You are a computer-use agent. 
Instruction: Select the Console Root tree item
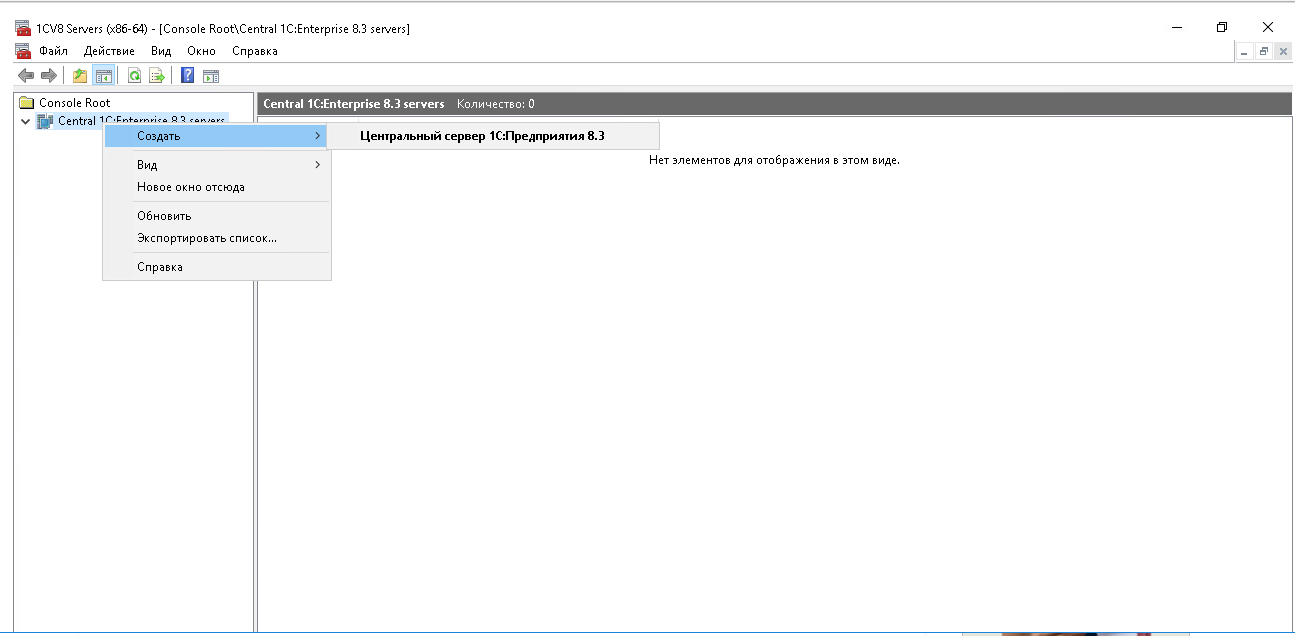74,103
